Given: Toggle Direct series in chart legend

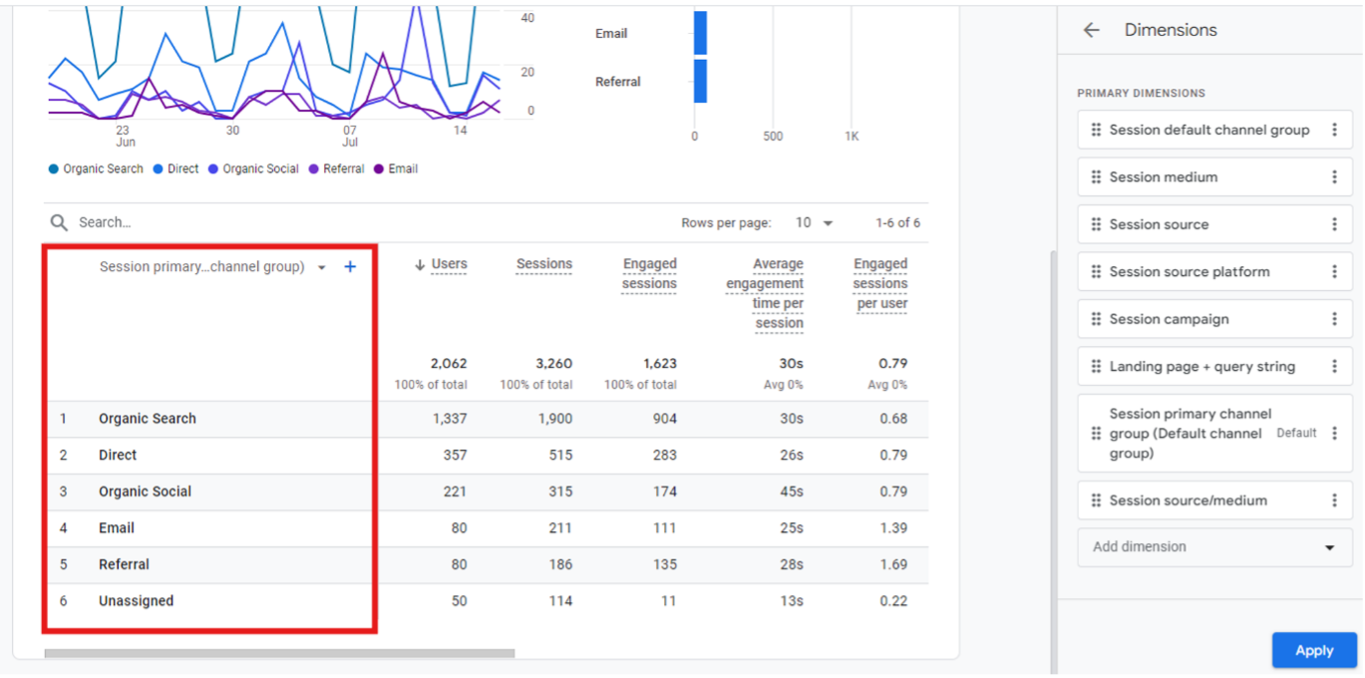Looking at the screenshot, I should 176,169.
